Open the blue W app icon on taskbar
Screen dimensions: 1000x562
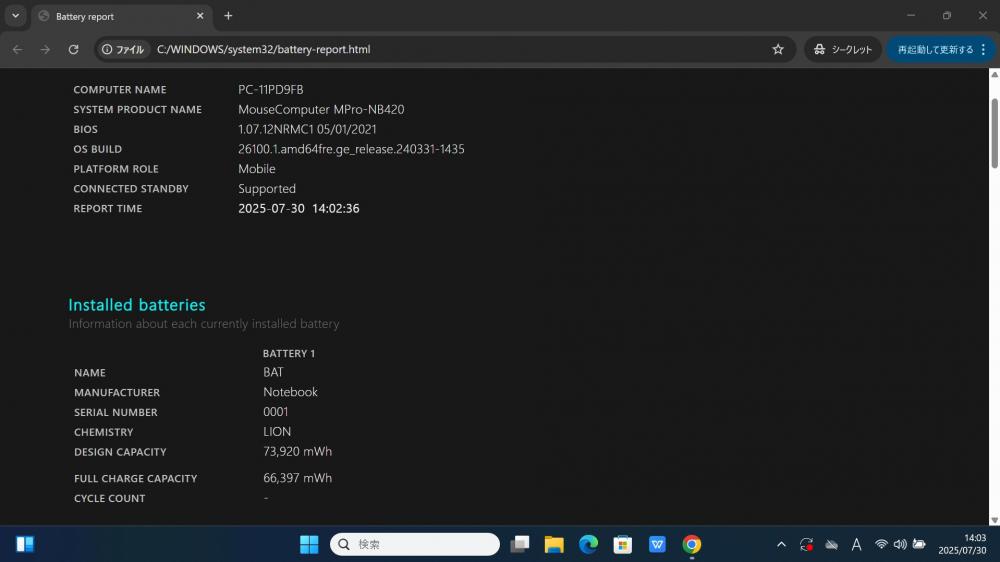658,544
